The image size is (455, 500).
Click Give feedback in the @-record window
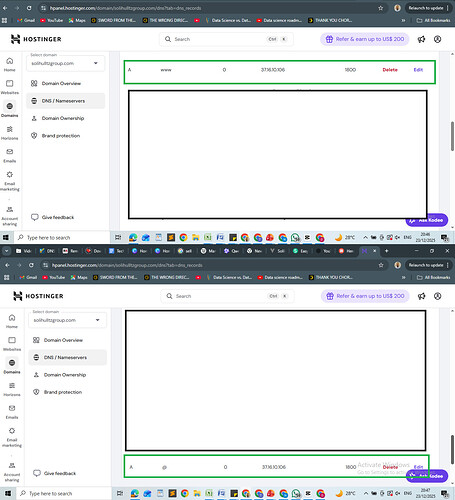click(53, 473)
